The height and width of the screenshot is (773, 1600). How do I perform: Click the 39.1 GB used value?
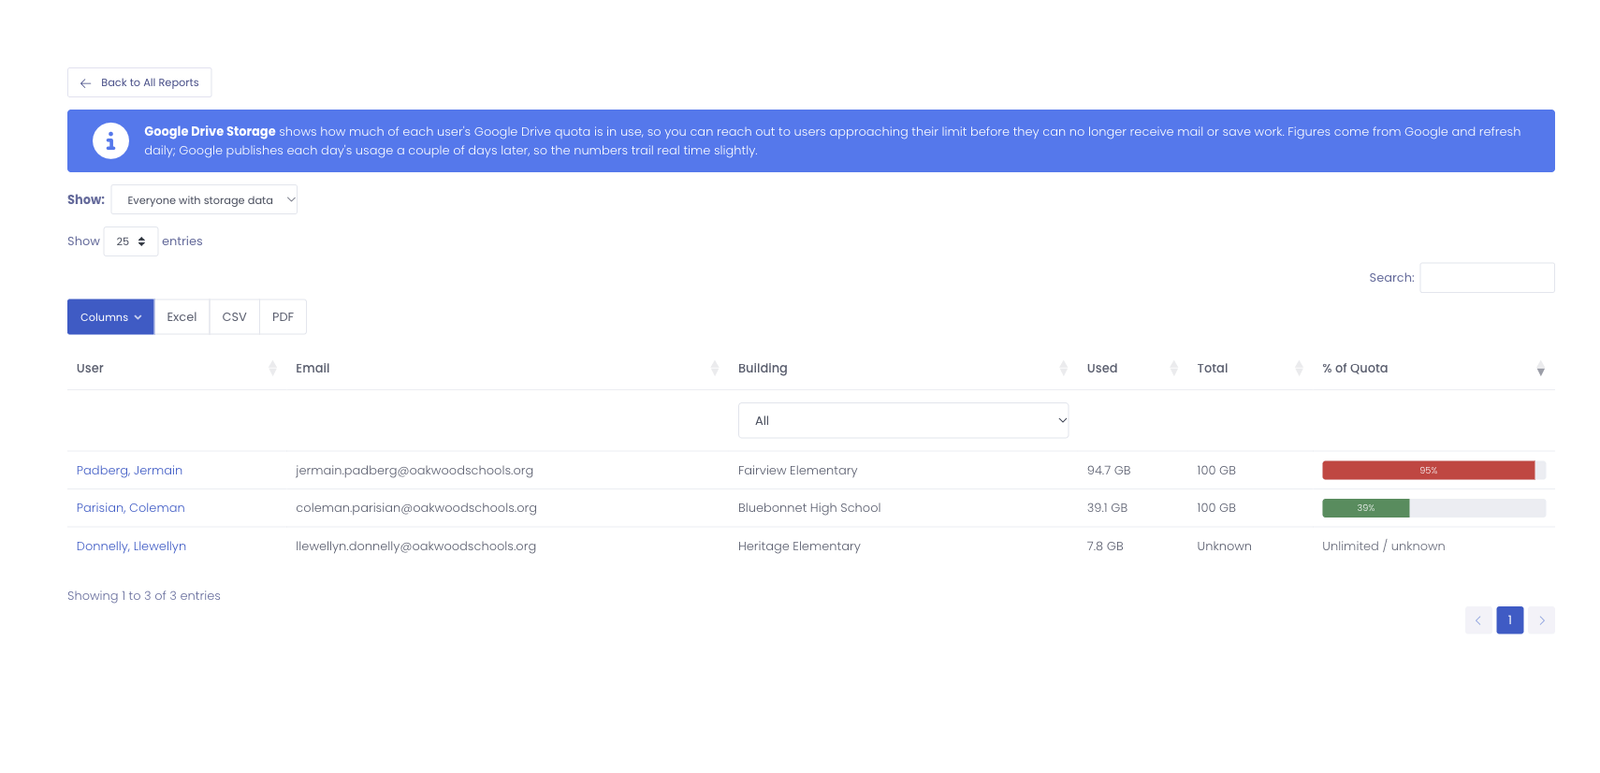pyautogui.click(x=1107, y=508)
